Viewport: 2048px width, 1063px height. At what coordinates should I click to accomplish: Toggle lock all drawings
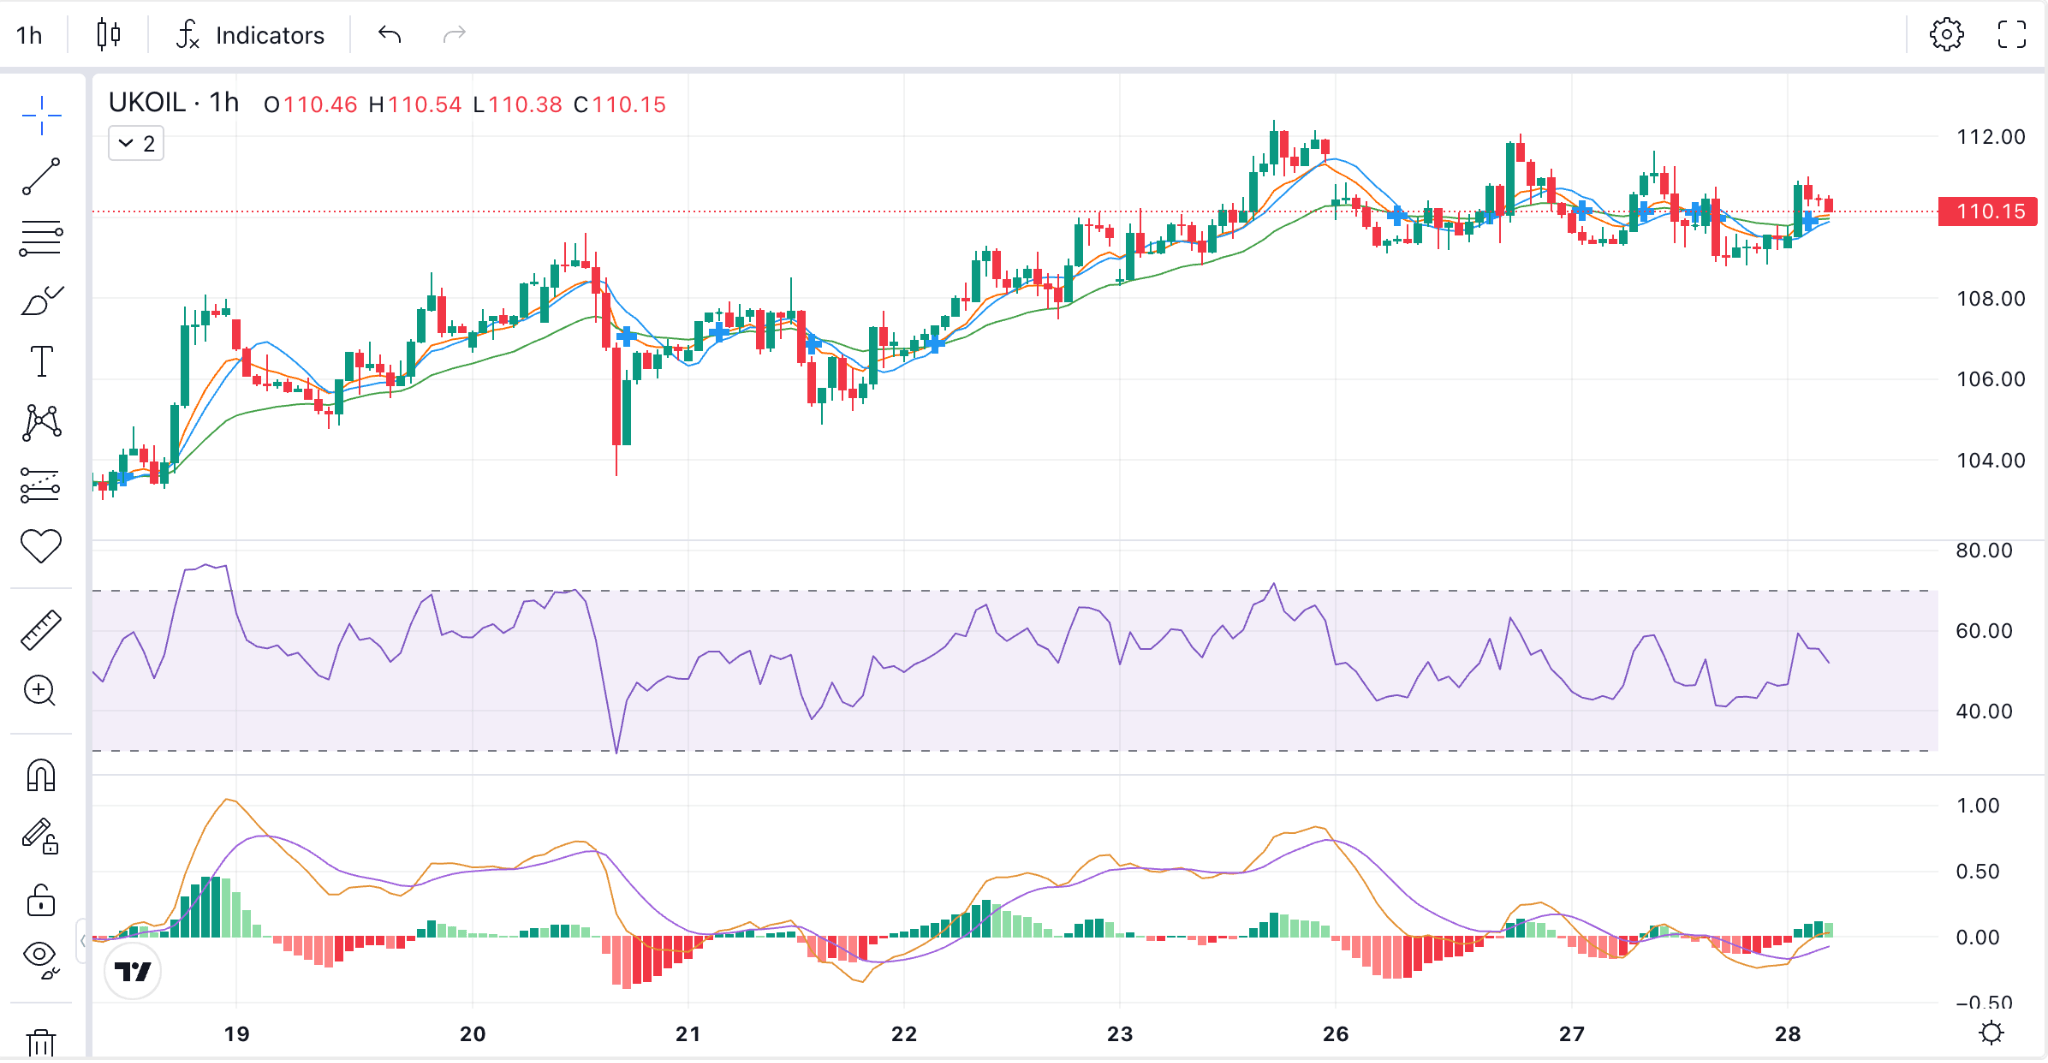(x=41, y=900)
